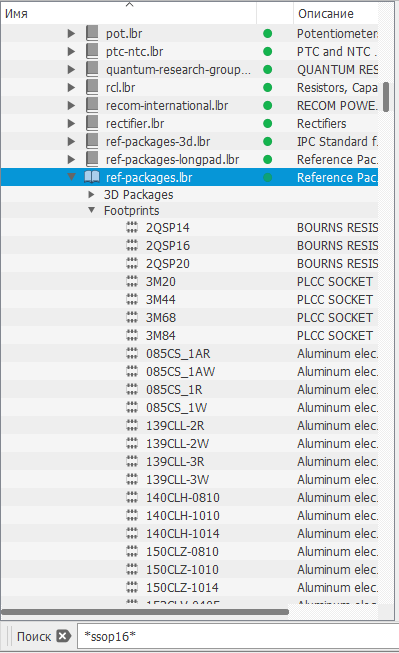Select the 3M68 footprint row
This screenshot has height=653, width=399.
click(x=190, y=317)
